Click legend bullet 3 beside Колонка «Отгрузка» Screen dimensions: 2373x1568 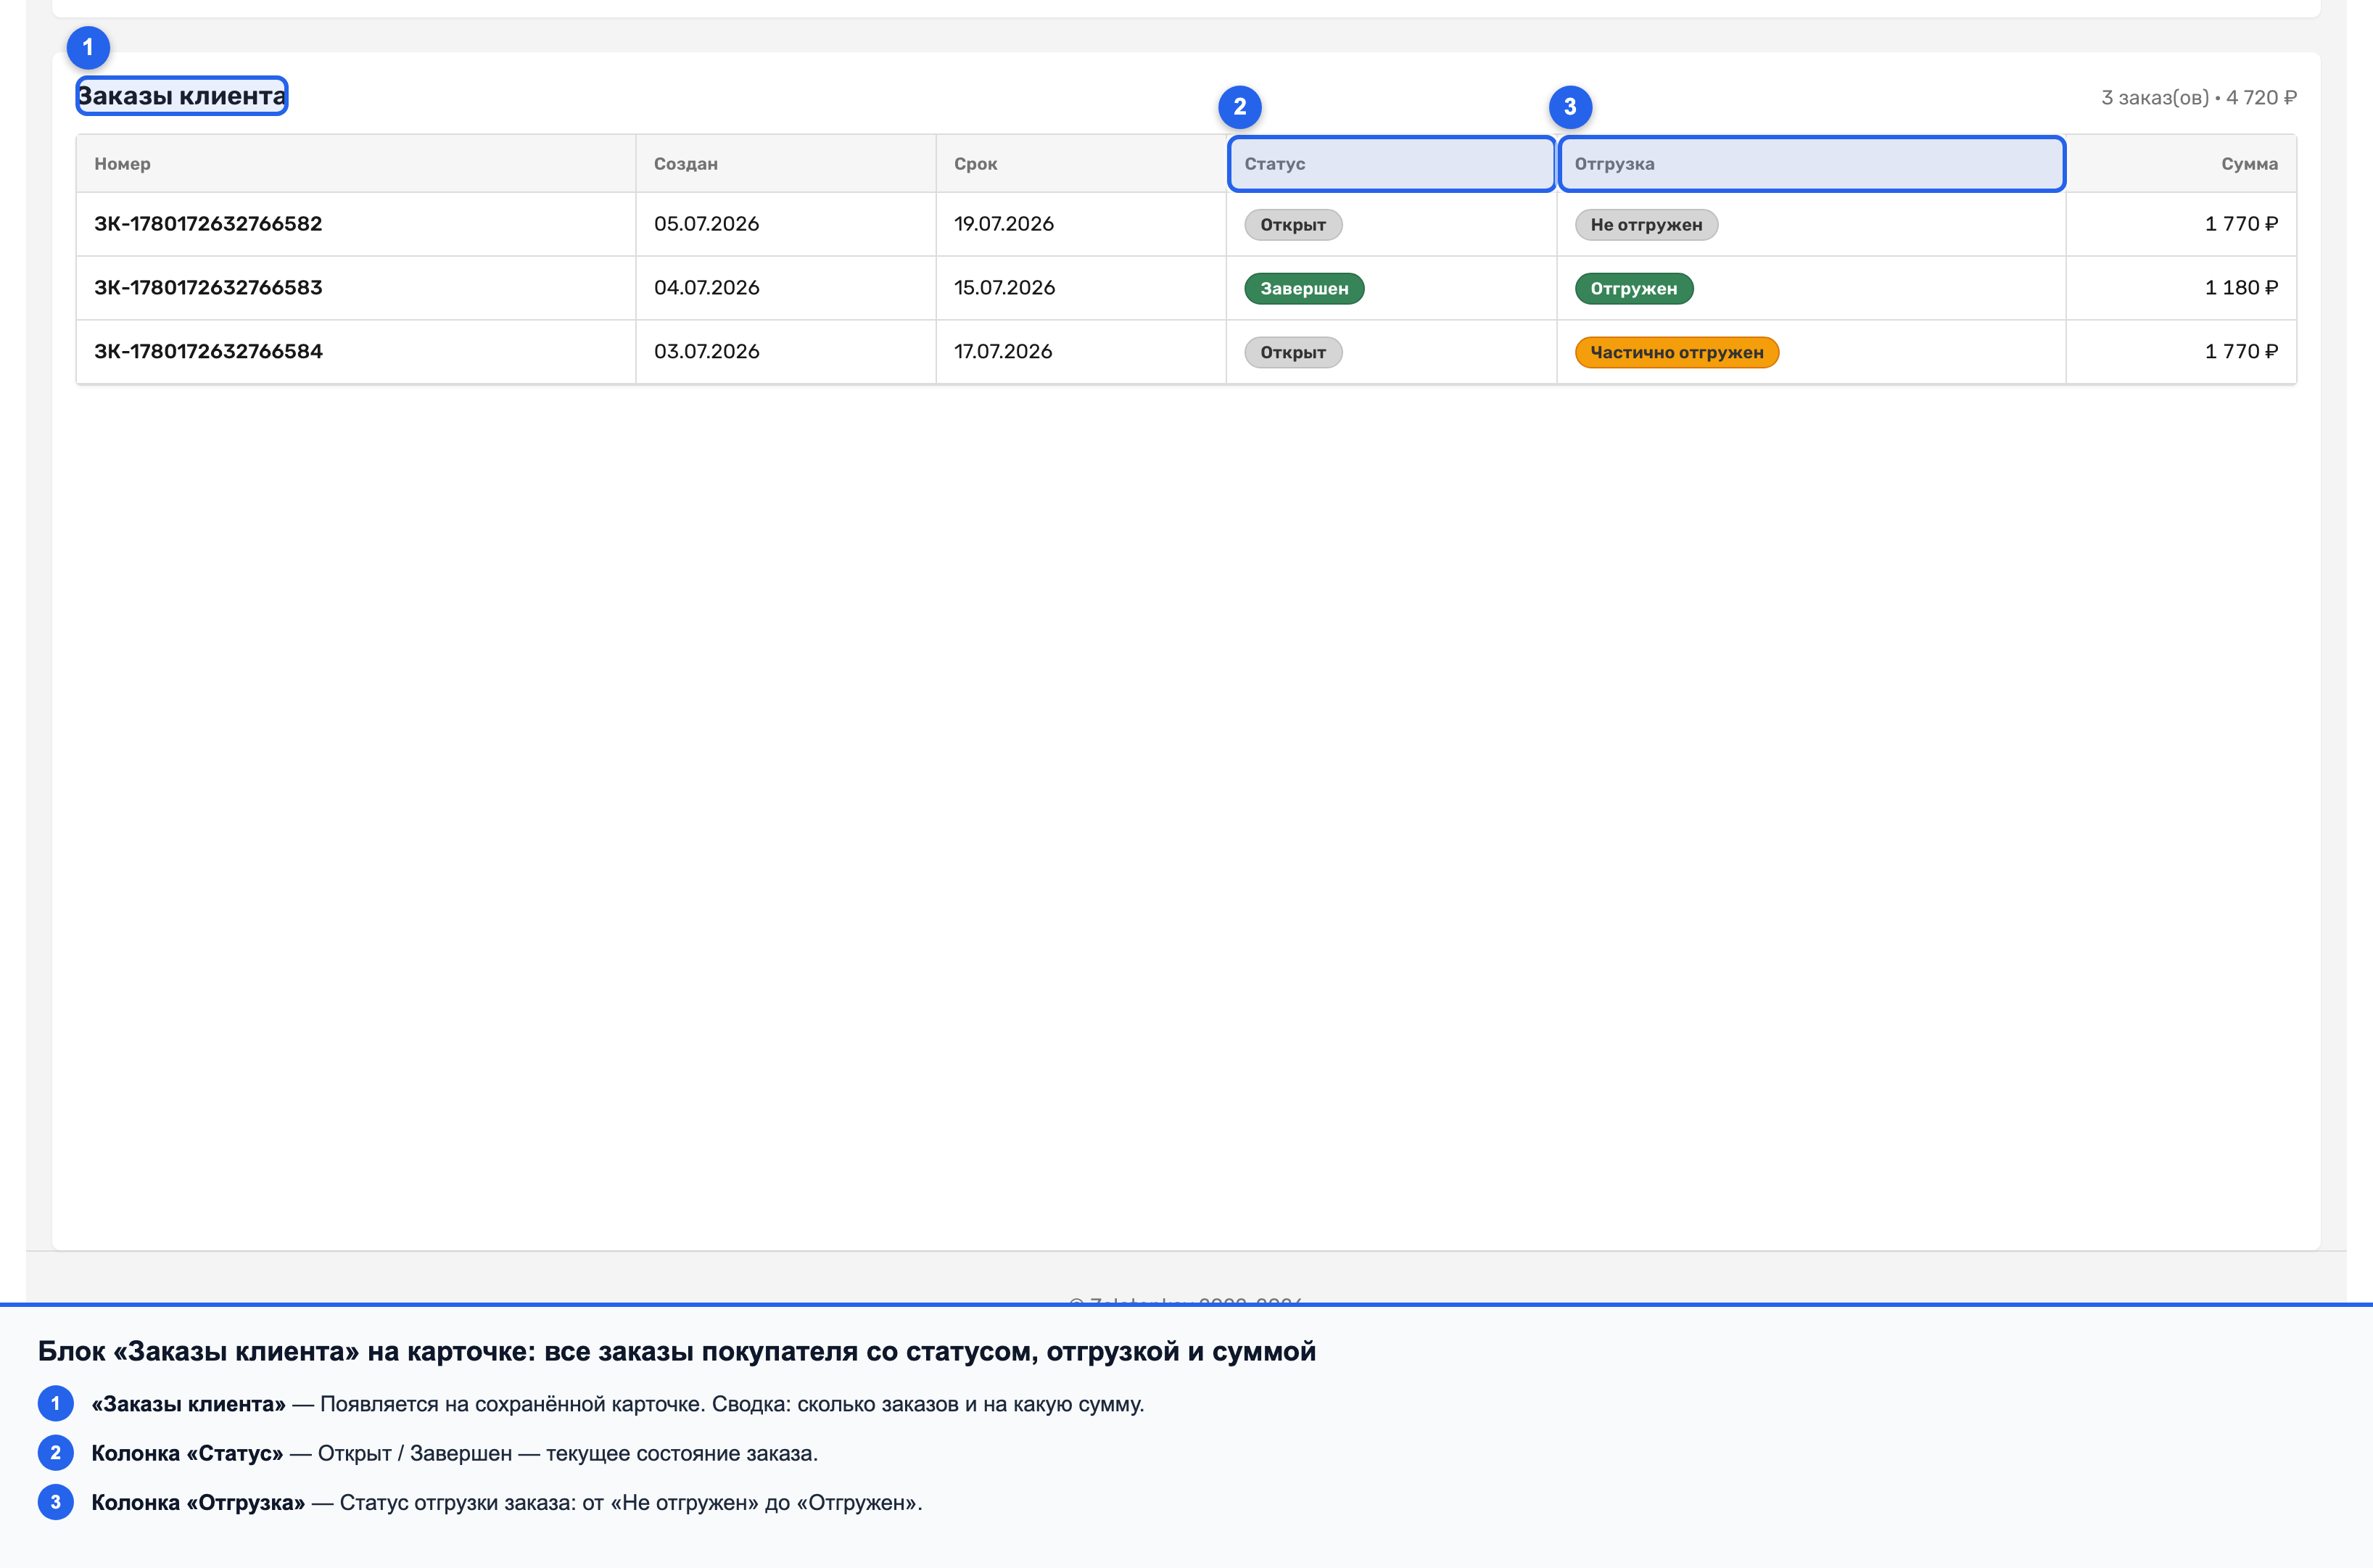click(x=56, y=1502)
